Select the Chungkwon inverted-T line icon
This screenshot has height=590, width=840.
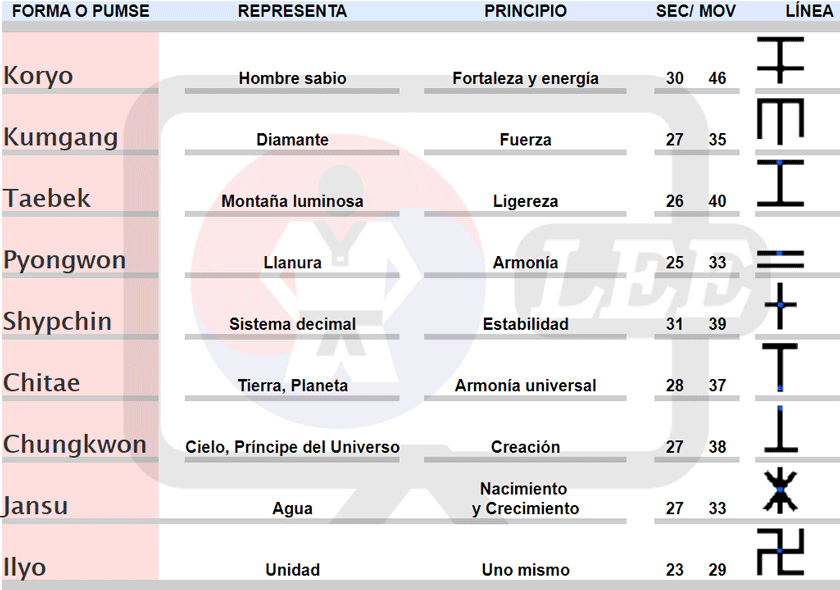point(780,428)
